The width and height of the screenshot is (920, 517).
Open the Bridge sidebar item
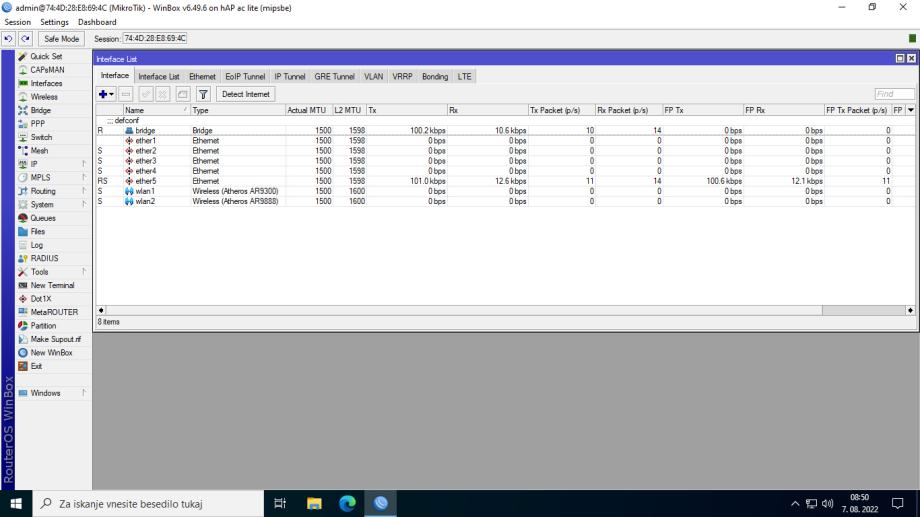(x=40, y=111)
